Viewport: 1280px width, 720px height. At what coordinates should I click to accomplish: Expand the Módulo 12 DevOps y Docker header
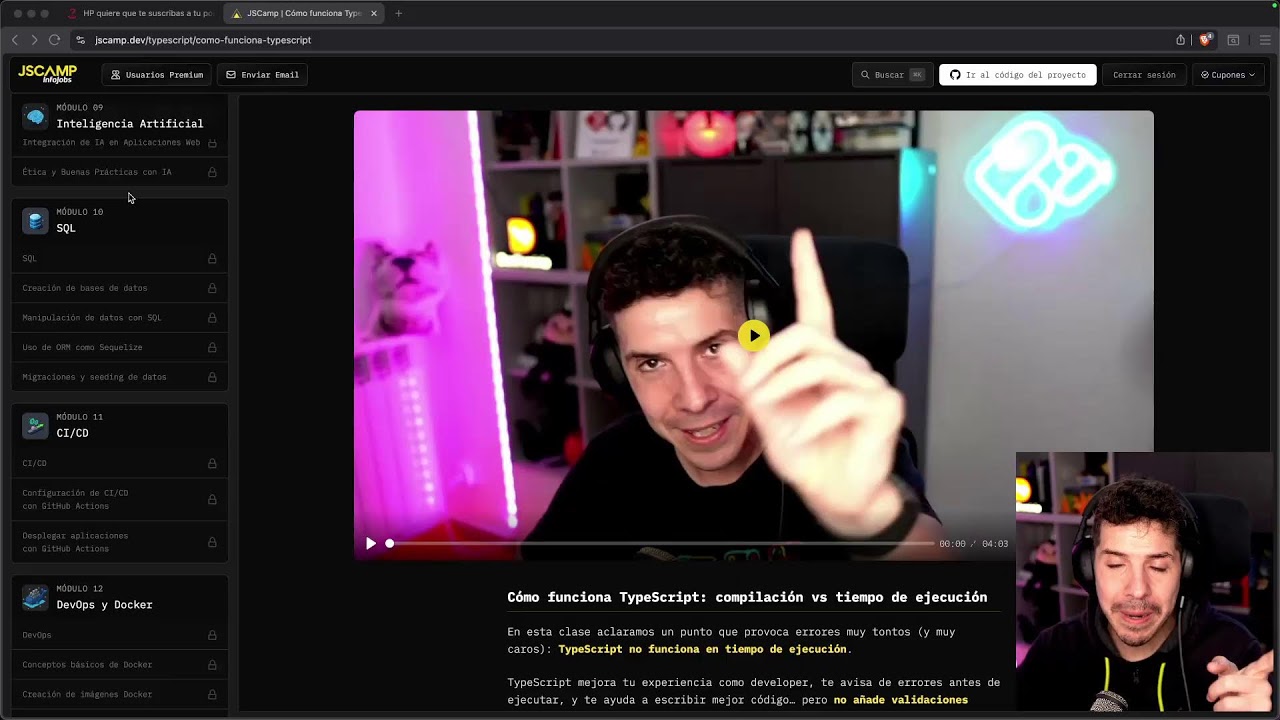click(120, 597)
